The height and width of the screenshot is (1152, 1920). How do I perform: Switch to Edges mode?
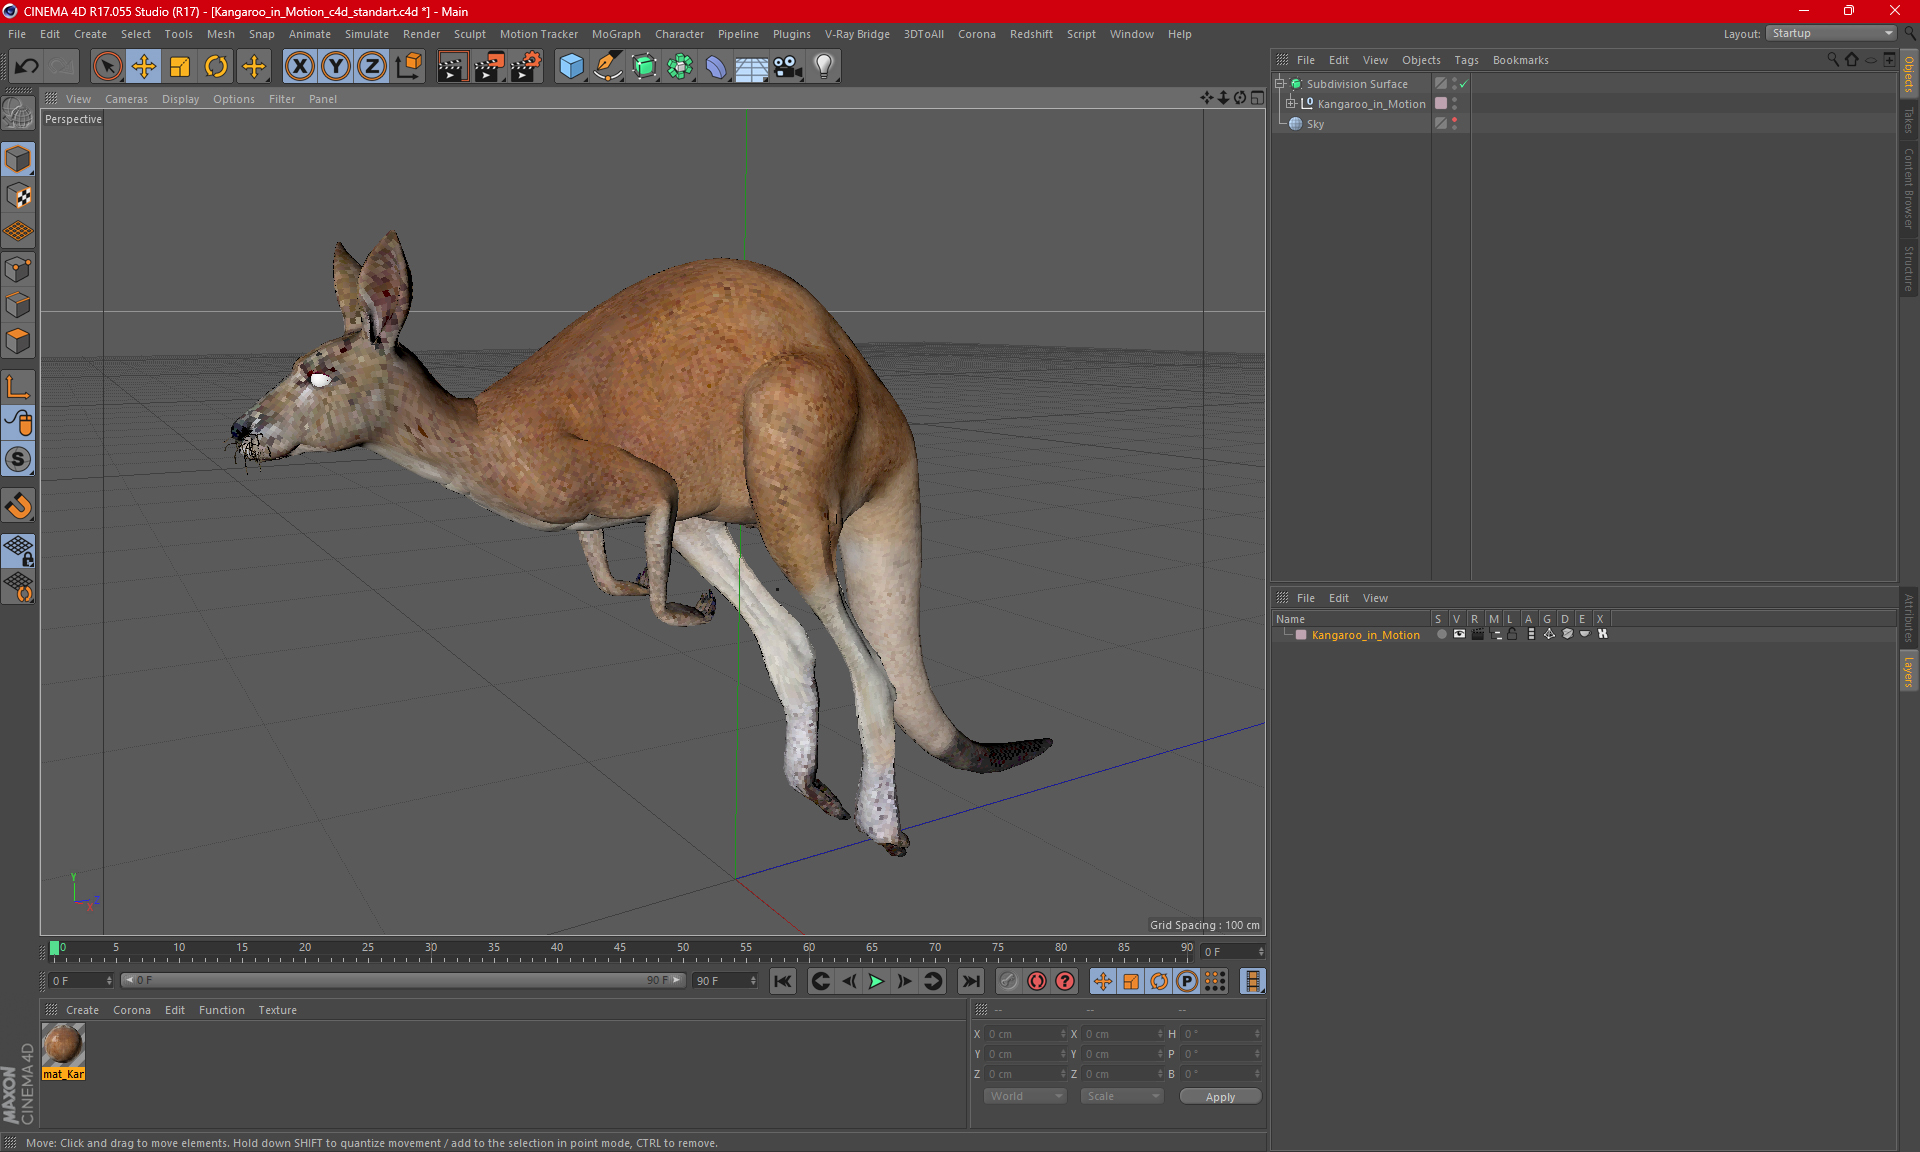18,305
